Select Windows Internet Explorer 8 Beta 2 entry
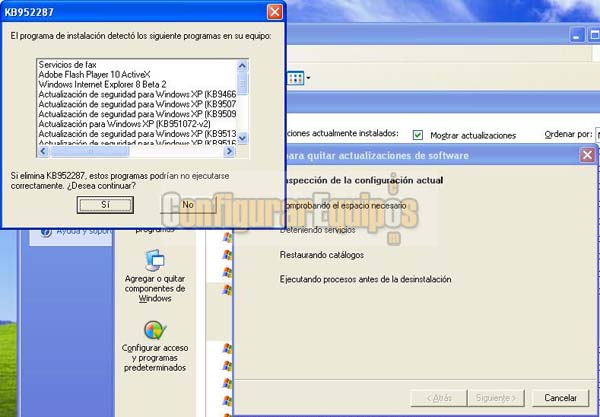The width and height of the screenshot is (600, 417). pyautogui.click(x=102, y=84)
